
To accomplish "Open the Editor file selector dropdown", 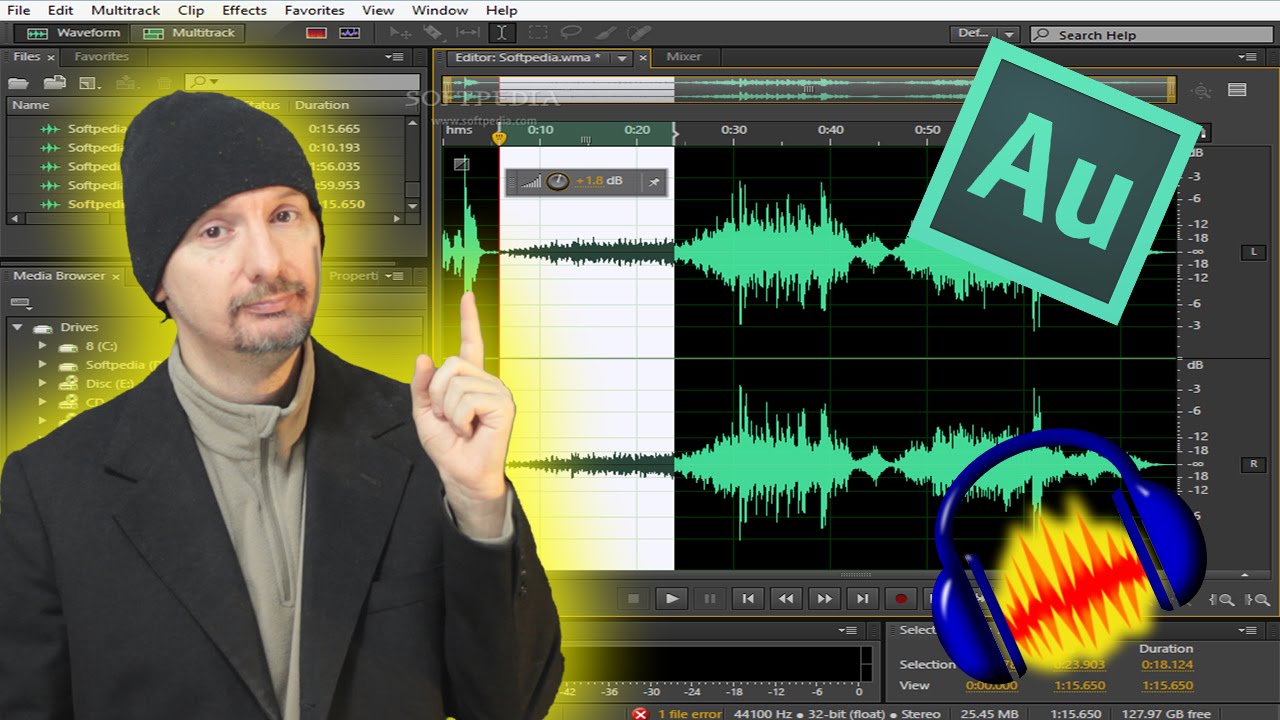I will pyautogui.click(x=622, y=58).
